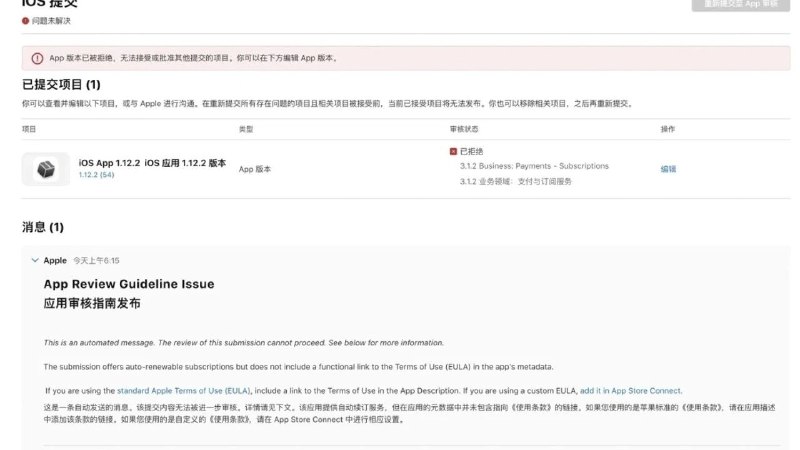Image resolution: width=800 pixels, height=450 pixels.
Task: Click the App Review Guideline Issue heading
Action: (129, 284)
